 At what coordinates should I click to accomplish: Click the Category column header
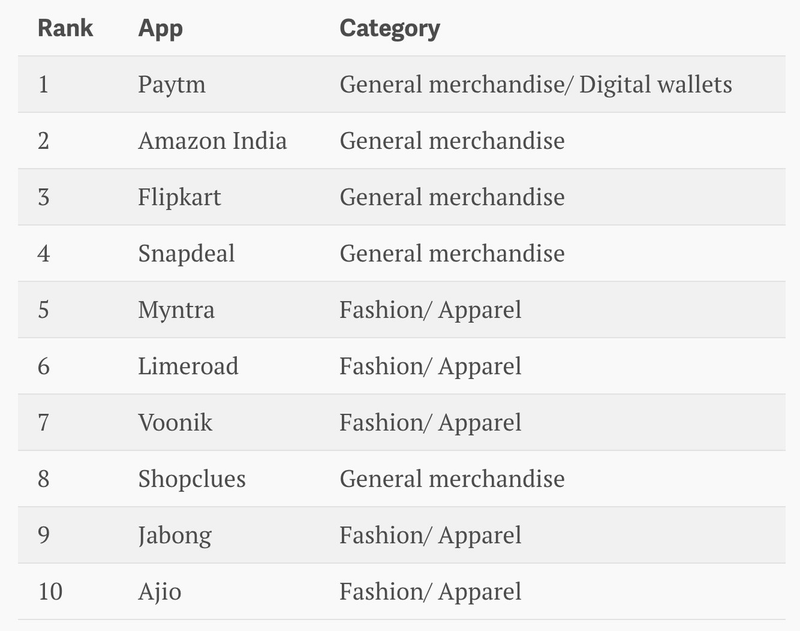pyautogui.click(x=389, y=28)
